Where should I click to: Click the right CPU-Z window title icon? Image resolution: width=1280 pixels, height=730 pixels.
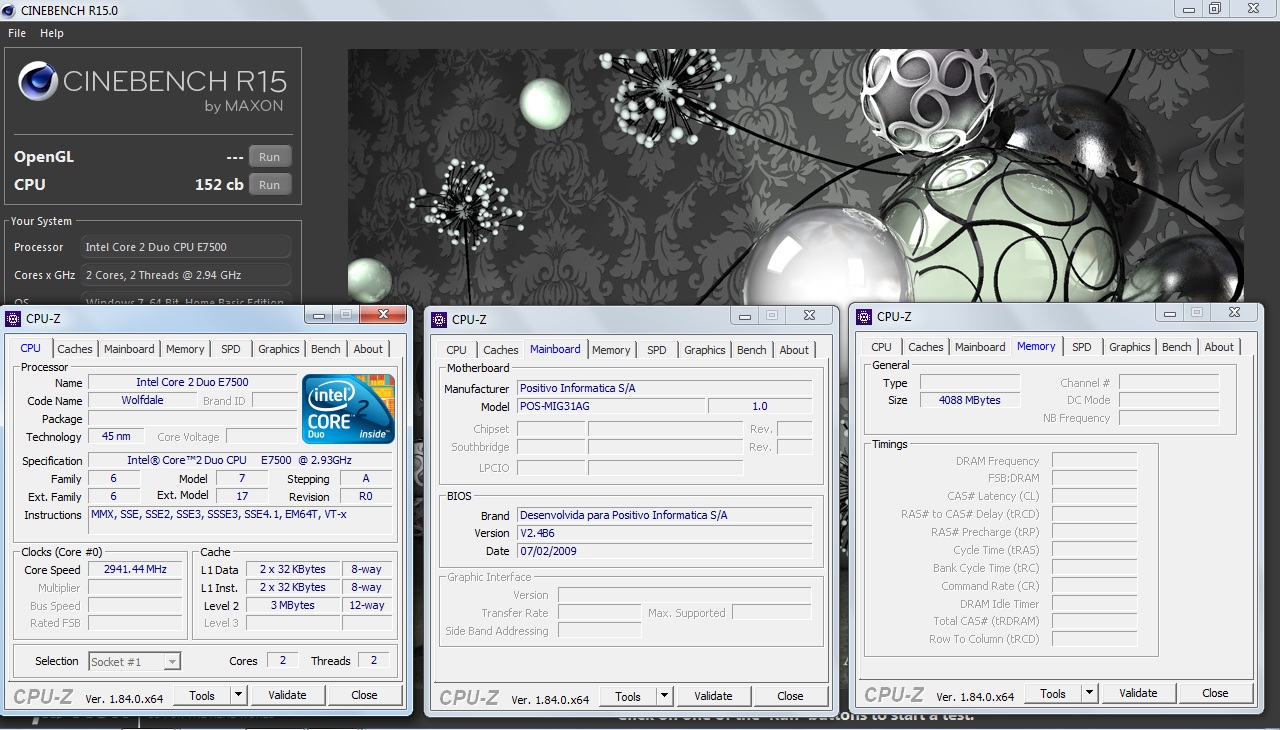click(x=864, y=317)
